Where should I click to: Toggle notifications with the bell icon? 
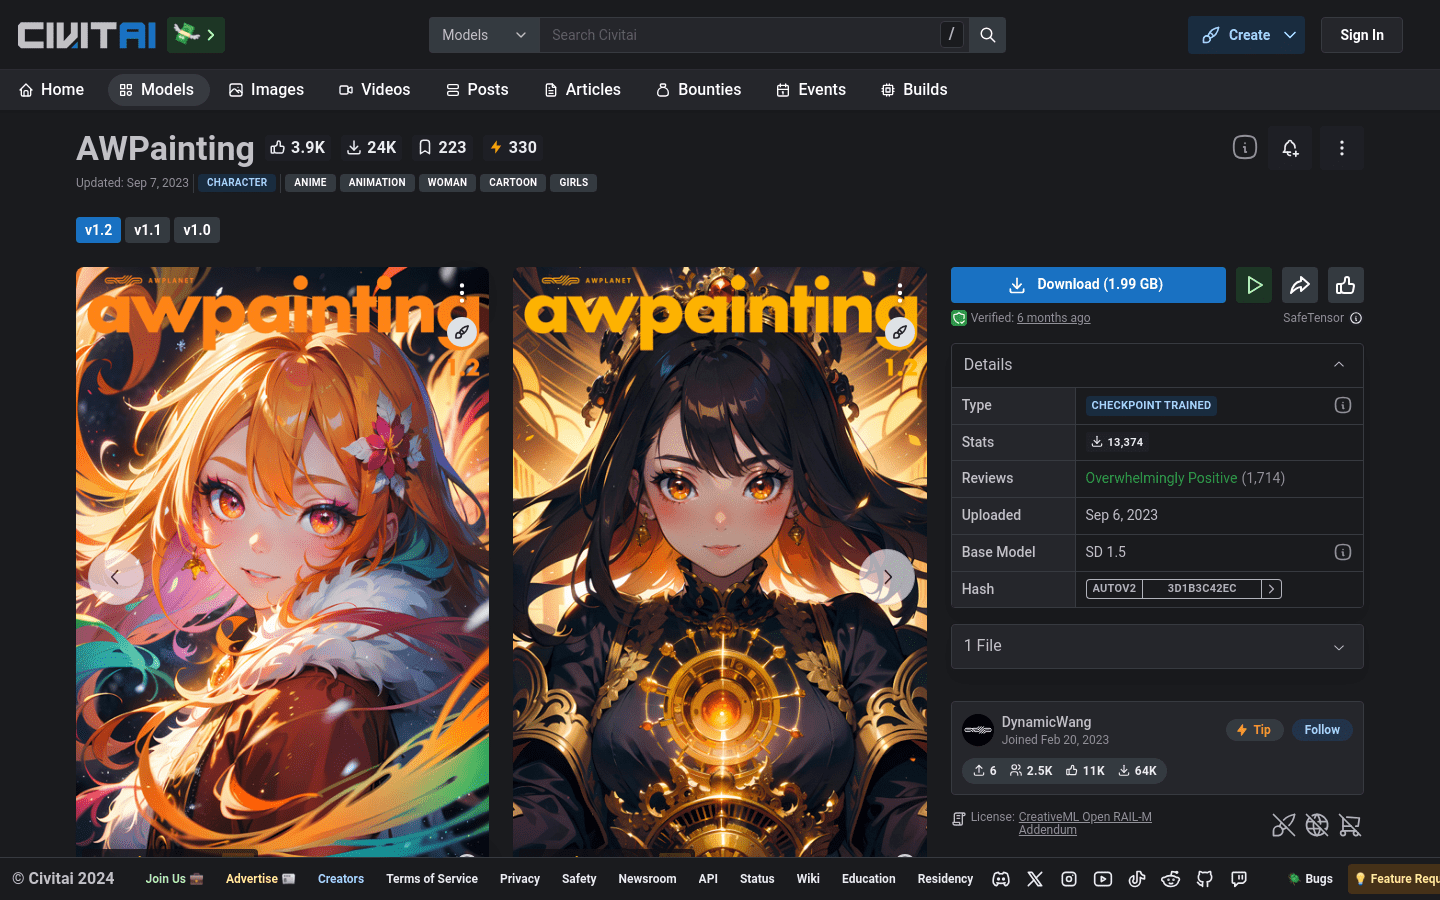[1290, 148]
